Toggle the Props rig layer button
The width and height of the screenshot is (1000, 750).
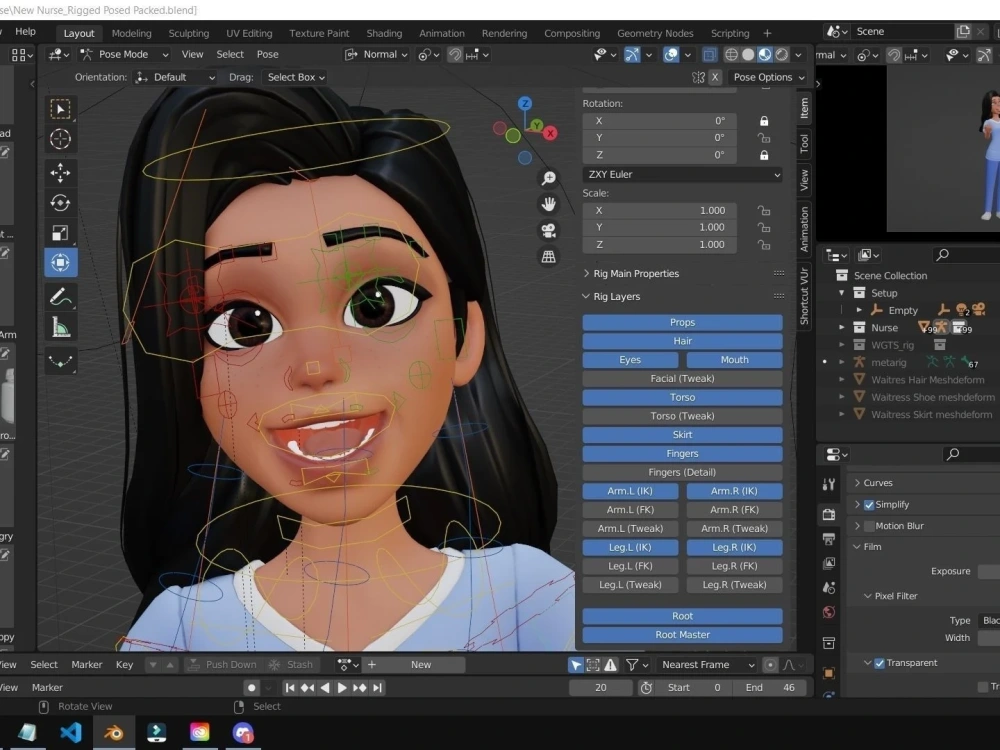coord(682,323)
